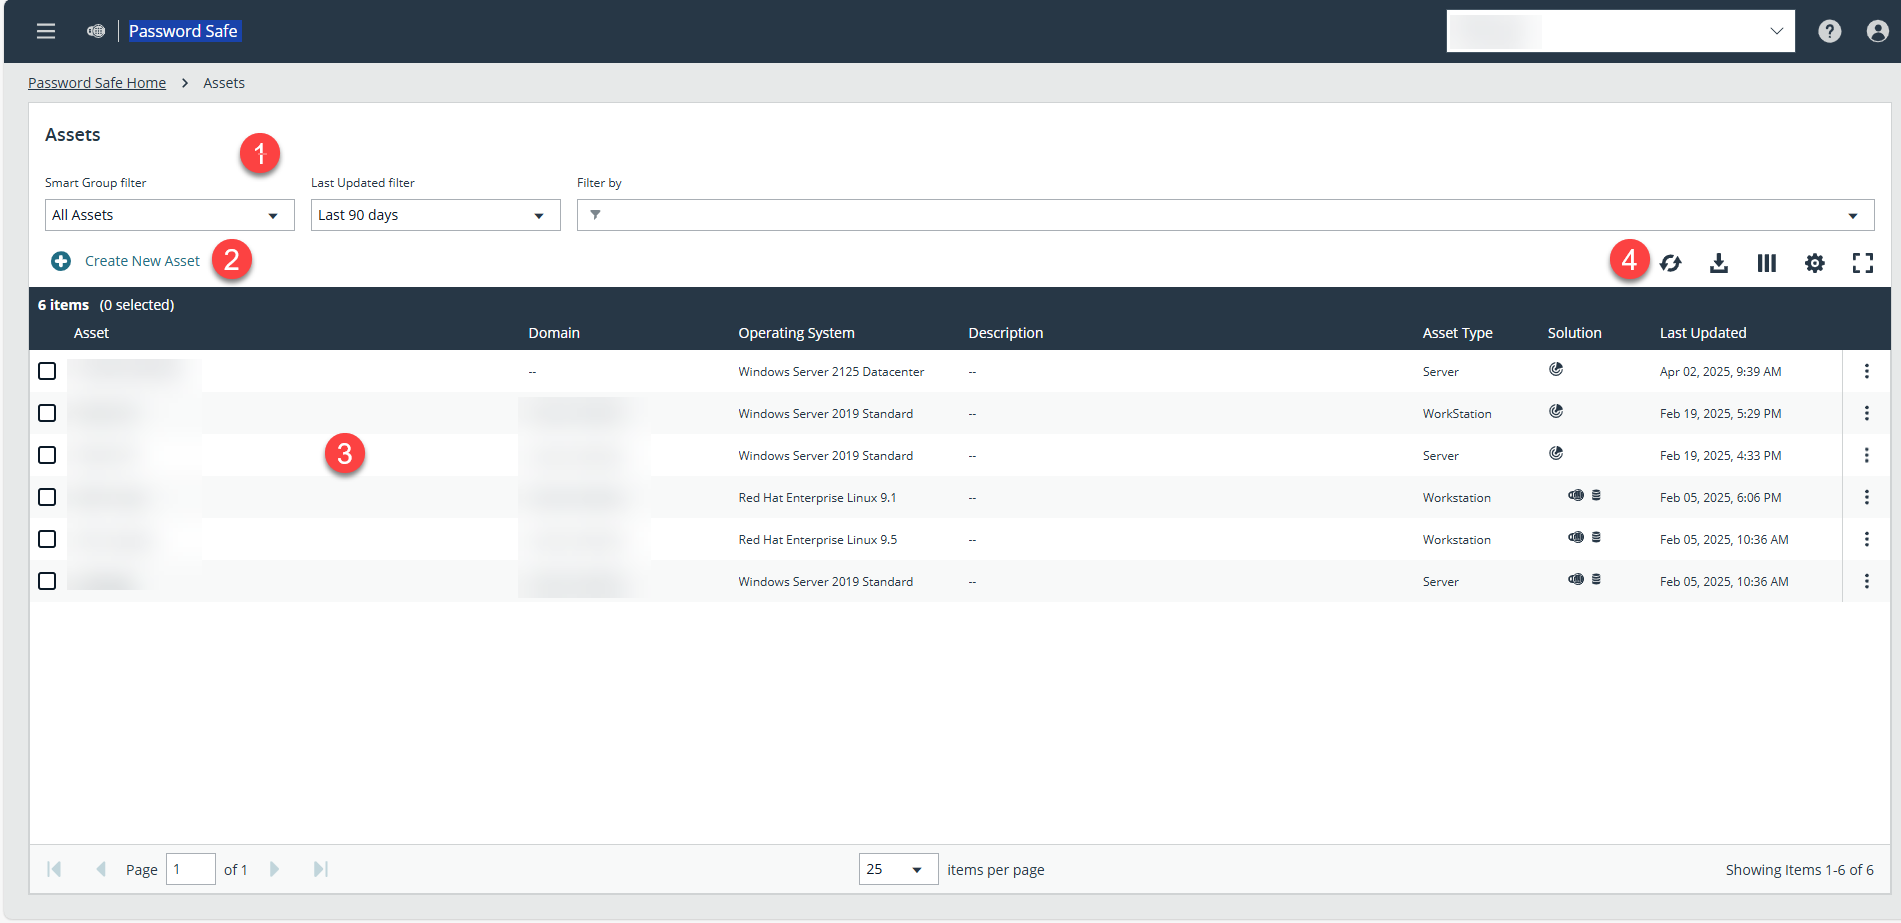Click the WorkStation asset type in Feb 19 row
The height and width of the screenshot is (923, 1901).
(1457, 414)
